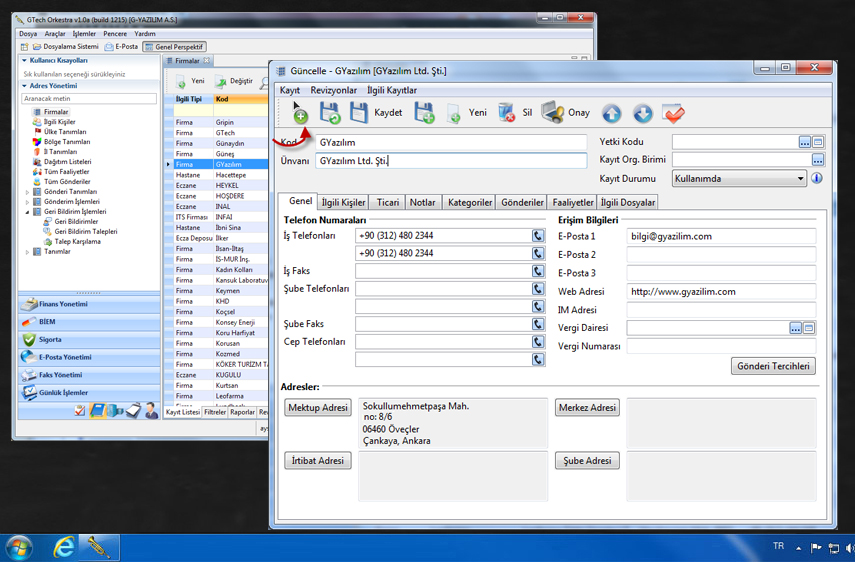Open Revizyonlar menu
Image resolution: width=855 pixels, height=562 pixels.
[x=333, y=90]
